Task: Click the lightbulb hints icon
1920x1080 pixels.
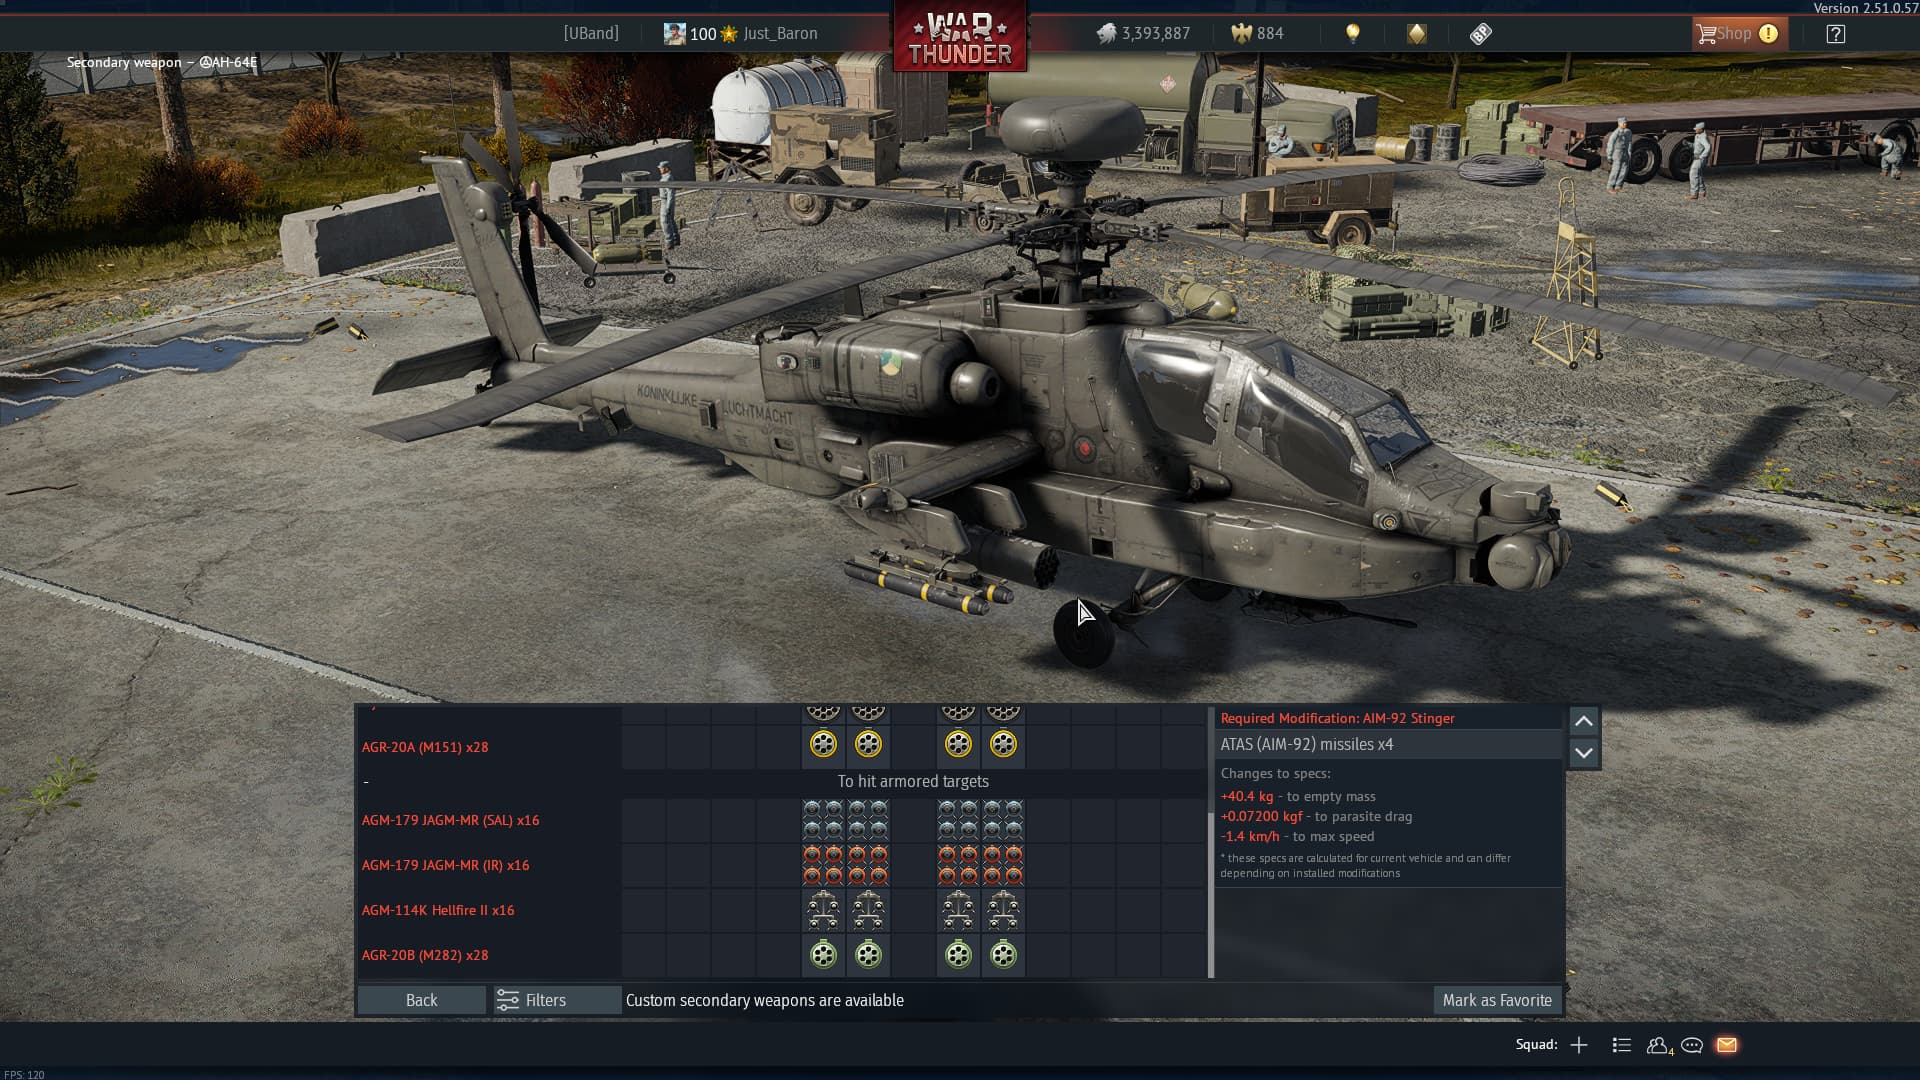Action: click(x=1353, y=34)
